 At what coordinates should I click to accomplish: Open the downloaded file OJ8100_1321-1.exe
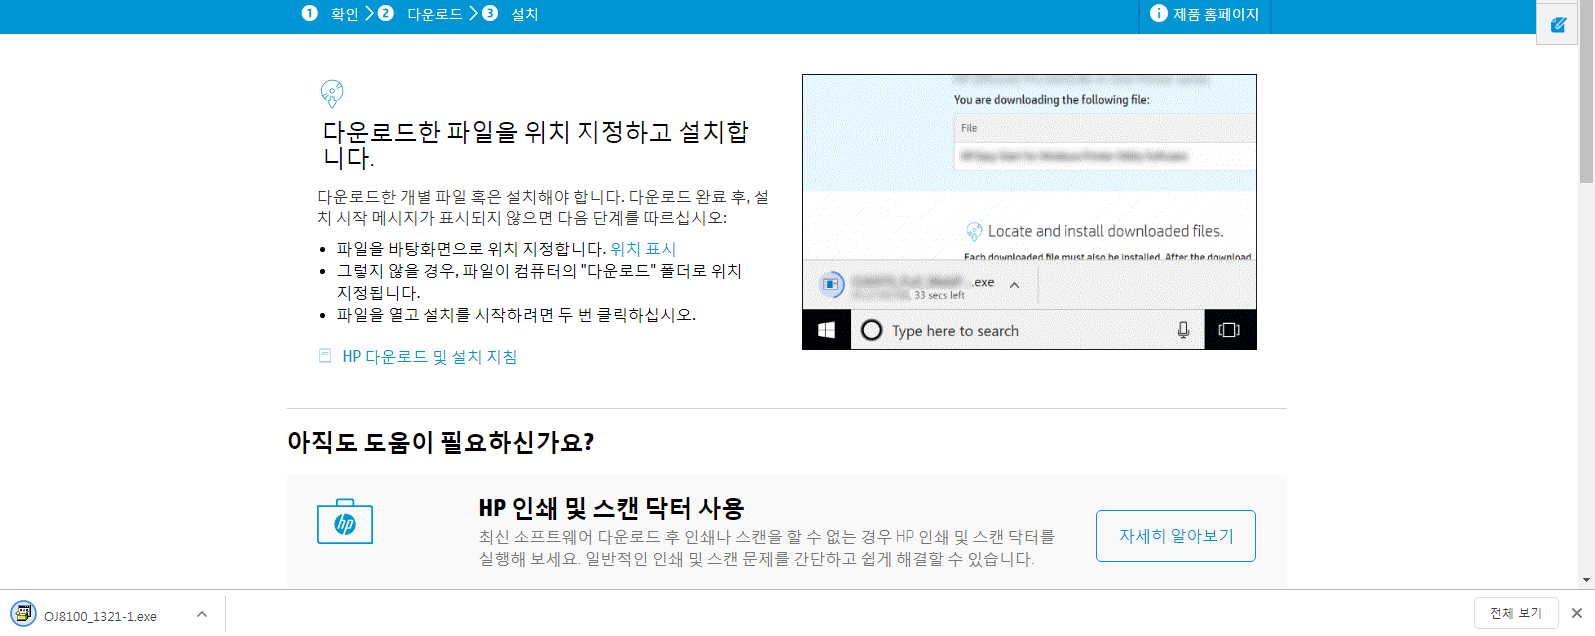pyautogui.click(x=100, y=616)
